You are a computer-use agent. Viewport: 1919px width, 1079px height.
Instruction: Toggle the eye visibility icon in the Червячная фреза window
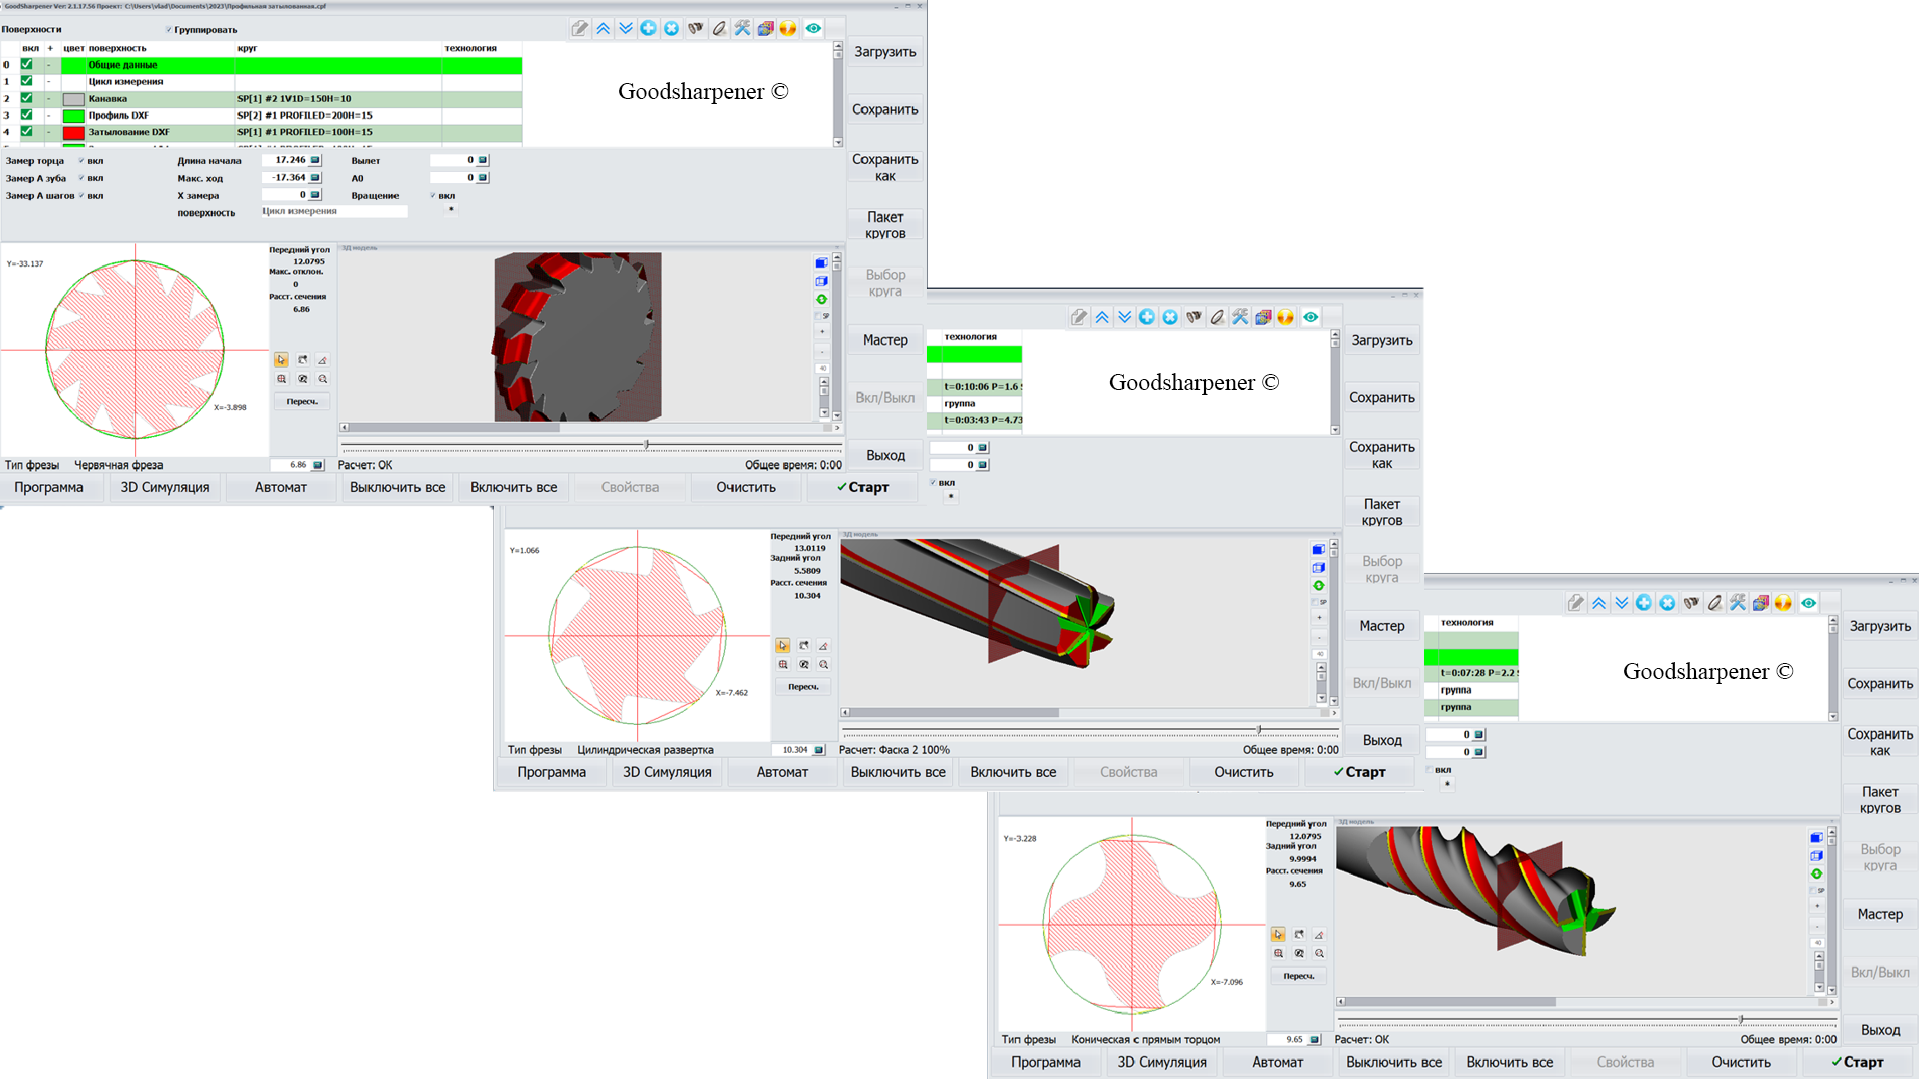pyautogui.click(x=813, y=28)
